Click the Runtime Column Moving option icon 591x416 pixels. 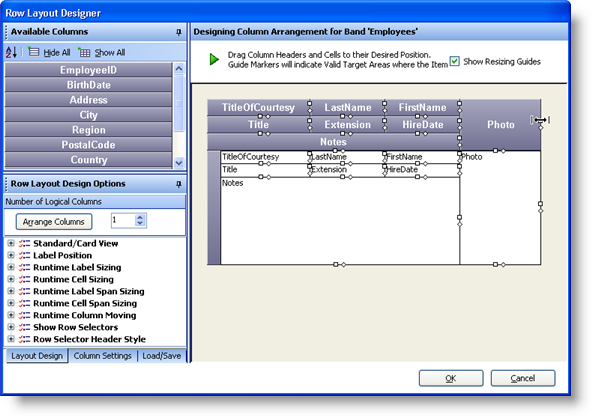[x=24, y=315]
